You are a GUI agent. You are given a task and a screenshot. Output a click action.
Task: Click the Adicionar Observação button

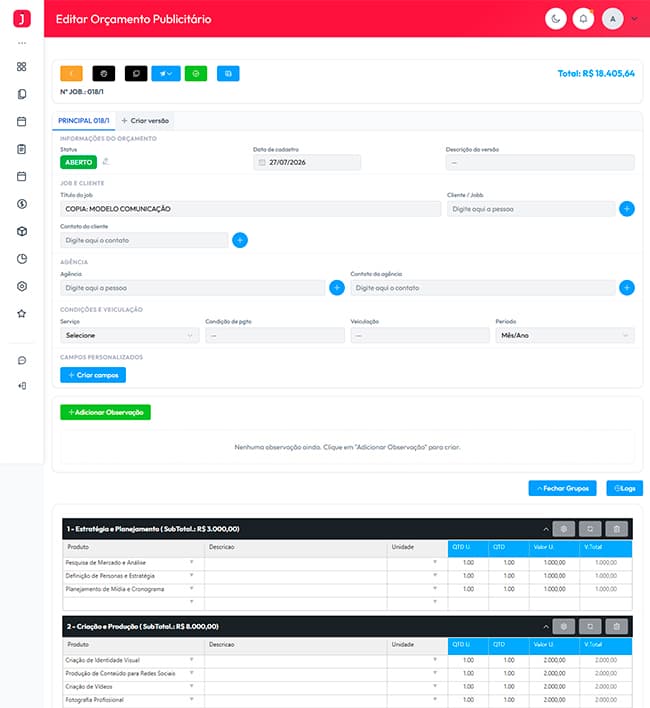coord(105,412)
